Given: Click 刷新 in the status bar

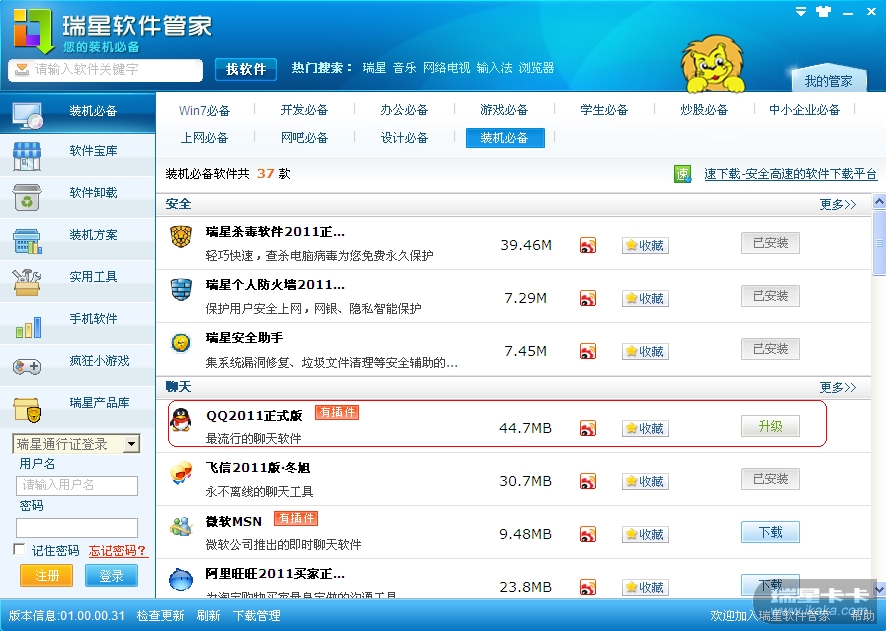Looking at the screenshot, I should (209, 616).
